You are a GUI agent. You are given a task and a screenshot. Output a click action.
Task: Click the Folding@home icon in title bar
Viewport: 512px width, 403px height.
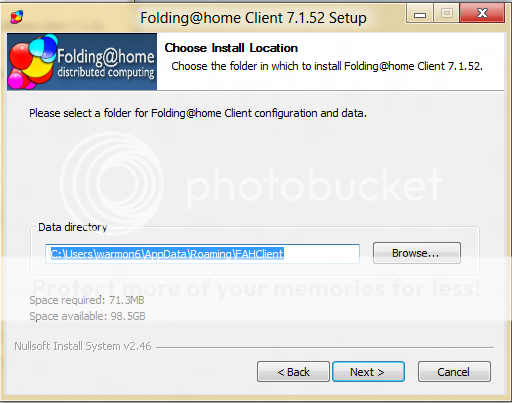(x=17, y=17)
